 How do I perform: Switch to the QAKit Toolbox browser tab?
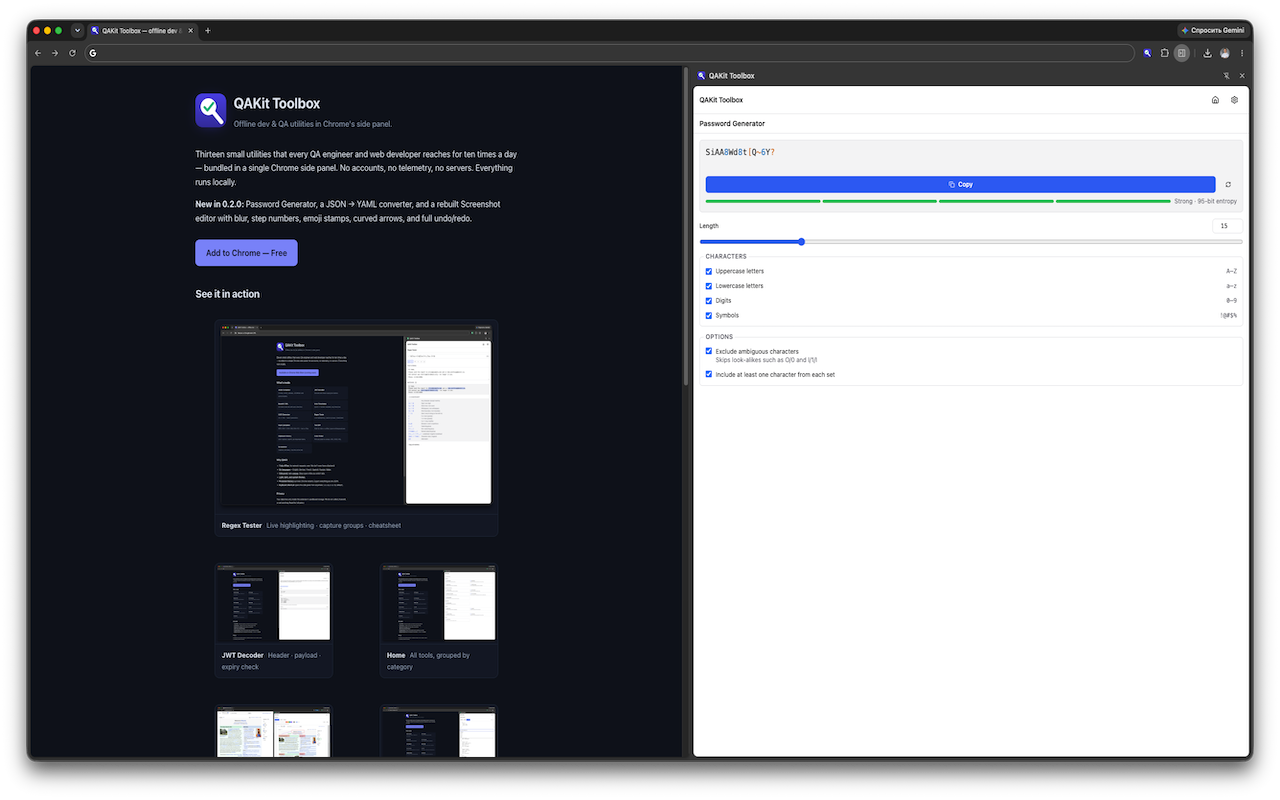(141, 31)
